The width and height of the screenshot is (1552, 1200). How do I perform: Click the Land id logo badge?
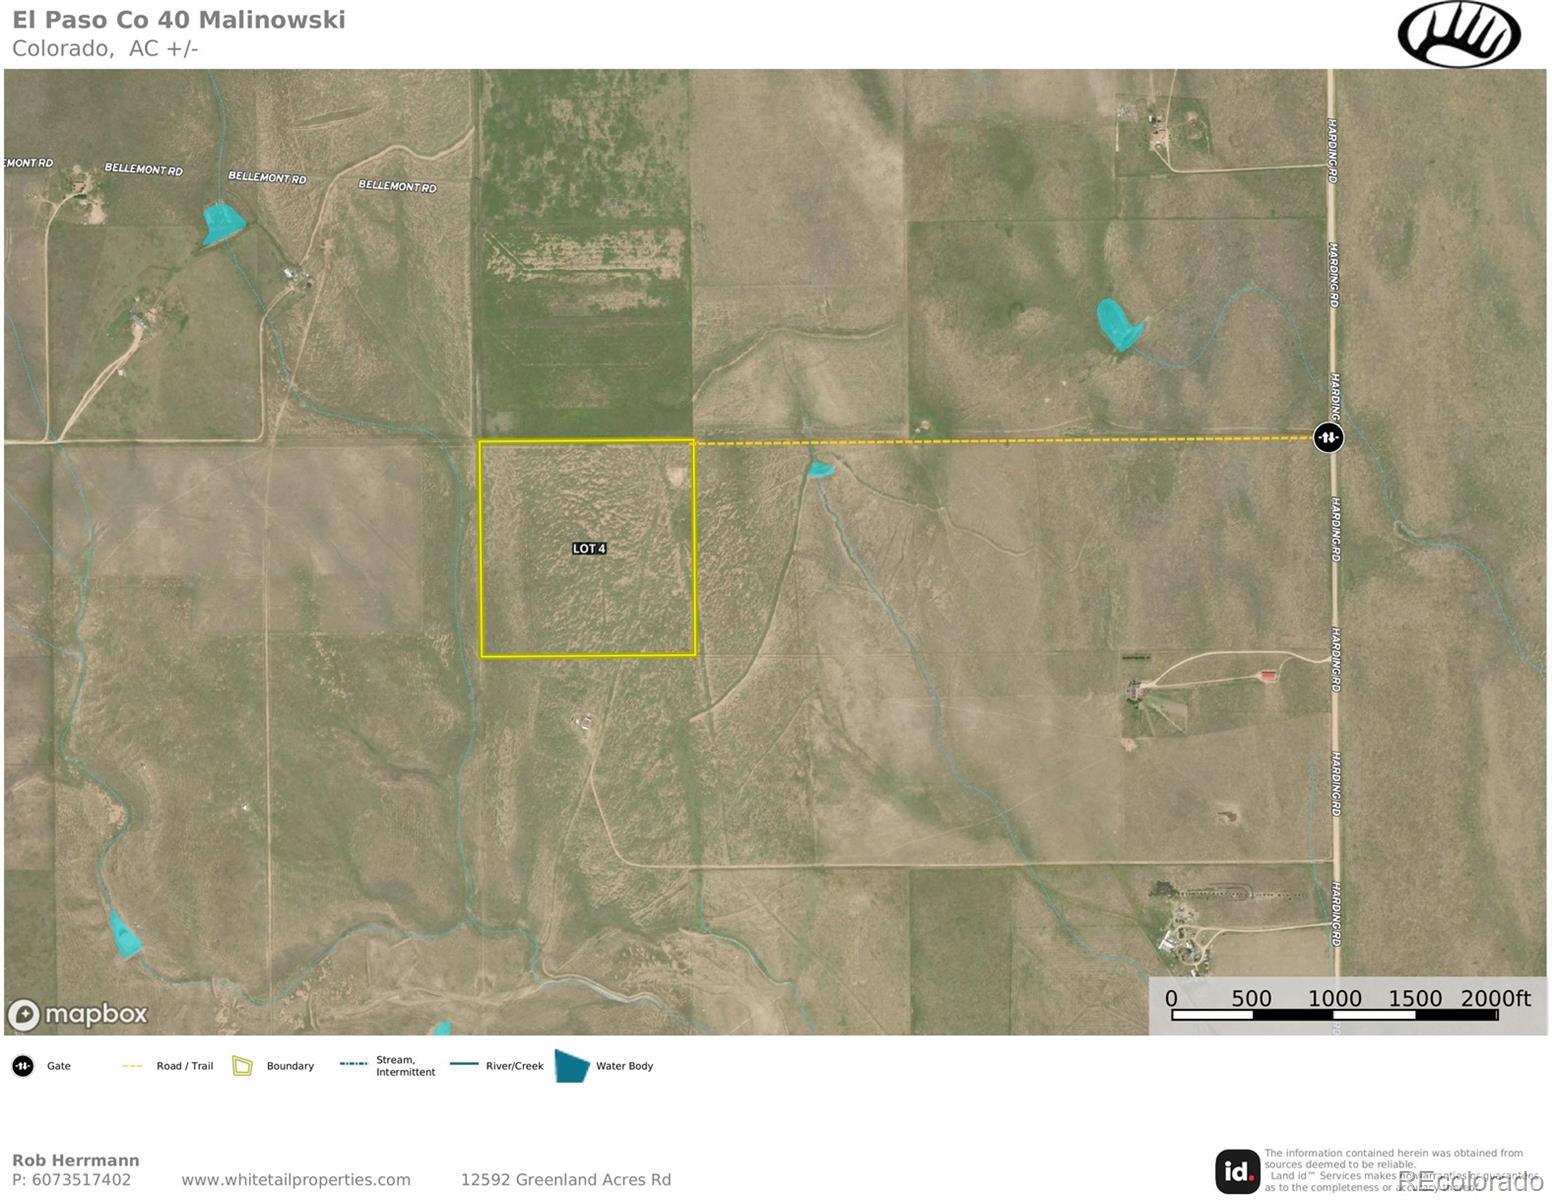(1237, 1171)
